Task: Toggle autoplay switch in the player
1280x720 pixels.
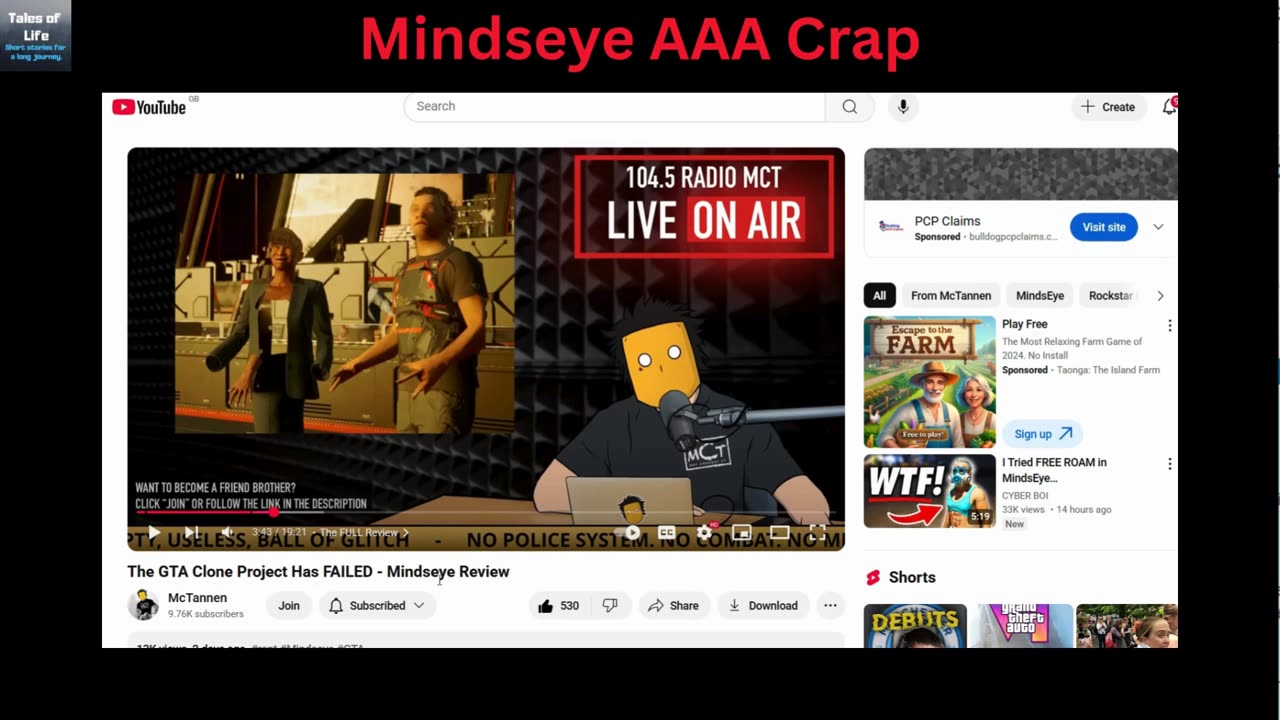Action: tap(629, 532)
